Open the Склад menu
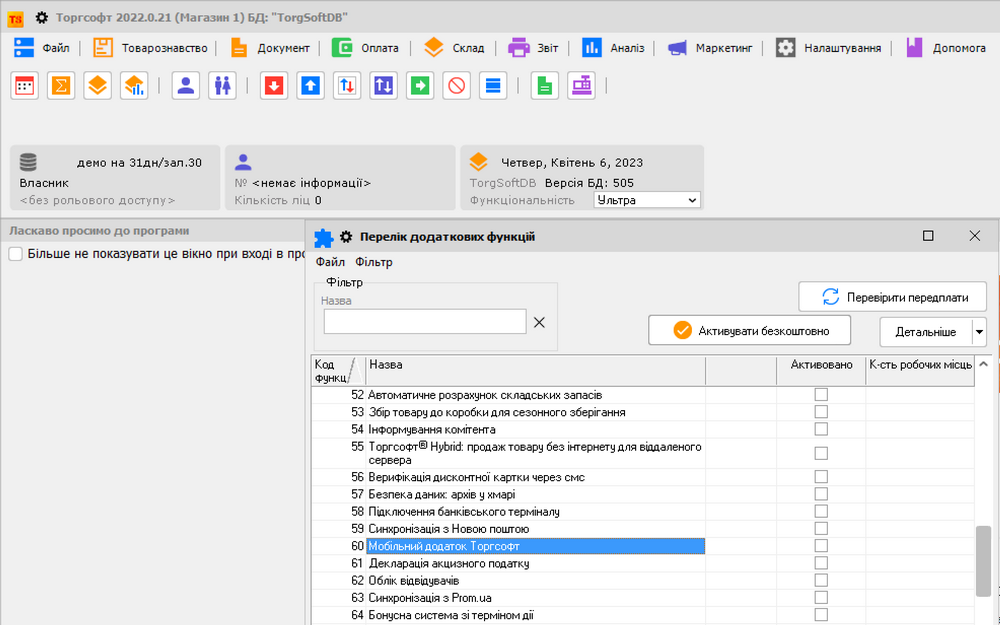 pos(454,47)
